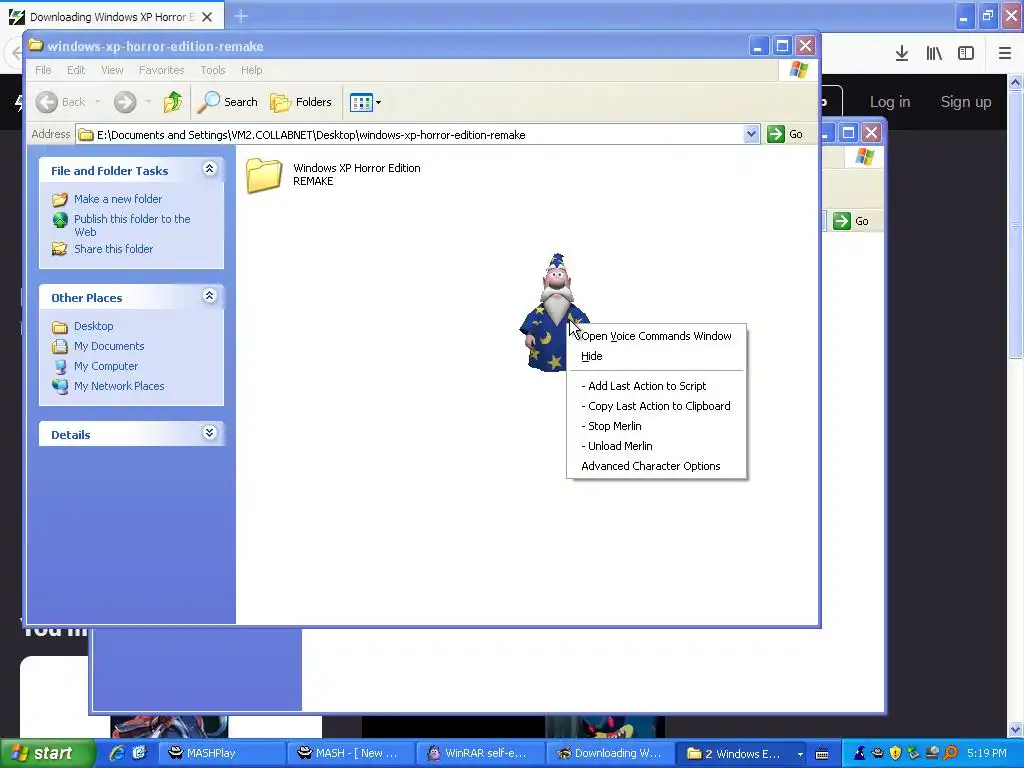
Task: Choose Add Last Action to Script
Action: pyautogui.click(x=656, y=387)
